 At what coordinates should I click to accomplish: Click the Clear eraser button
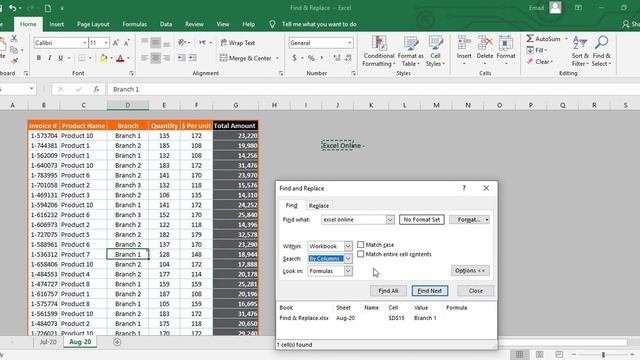[x=539, y=62]
